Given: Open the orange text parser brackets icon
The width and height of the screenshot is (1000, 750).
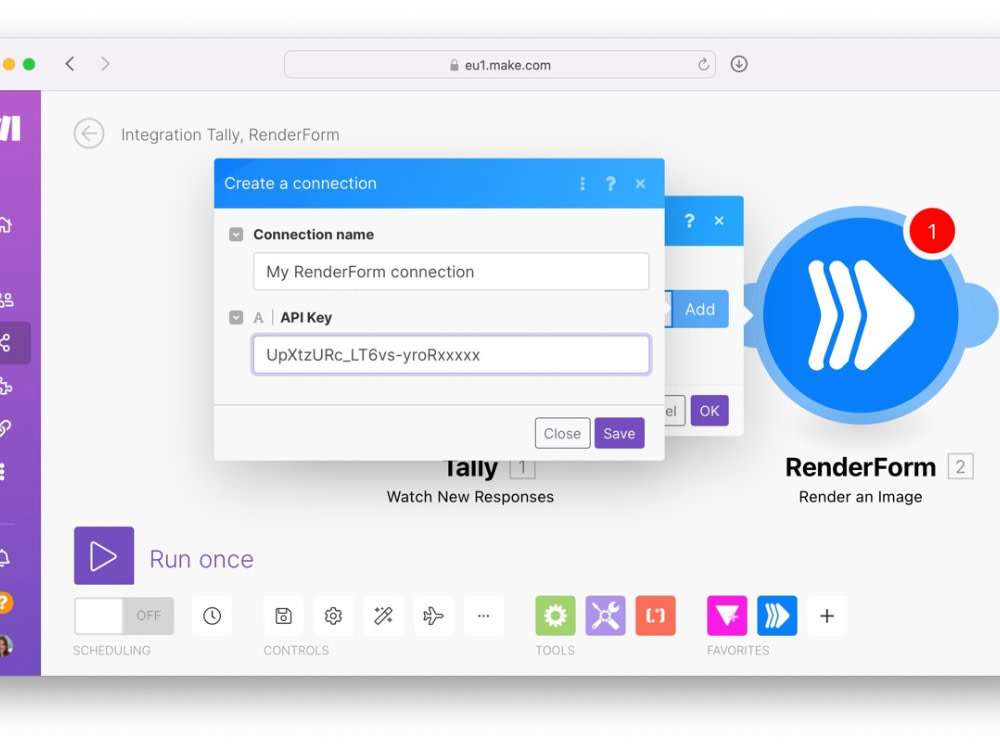Looking at the screenshot, I should click(x=656, y=615).
